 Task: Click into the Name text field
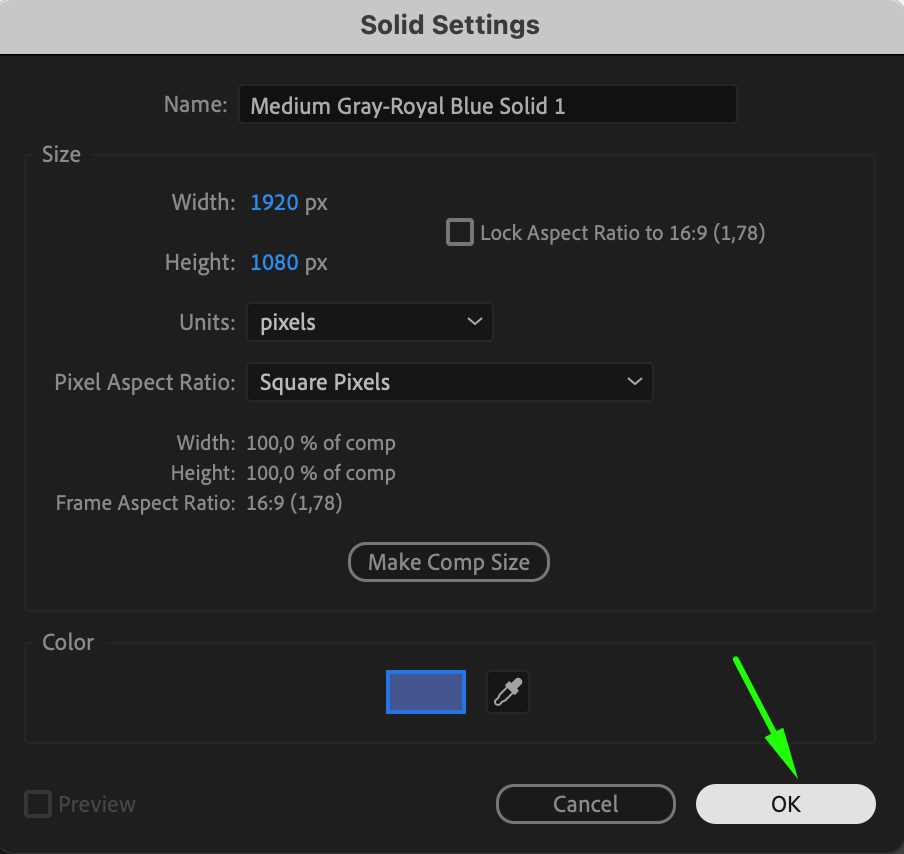pyautogui.click(x=487, y=105)
